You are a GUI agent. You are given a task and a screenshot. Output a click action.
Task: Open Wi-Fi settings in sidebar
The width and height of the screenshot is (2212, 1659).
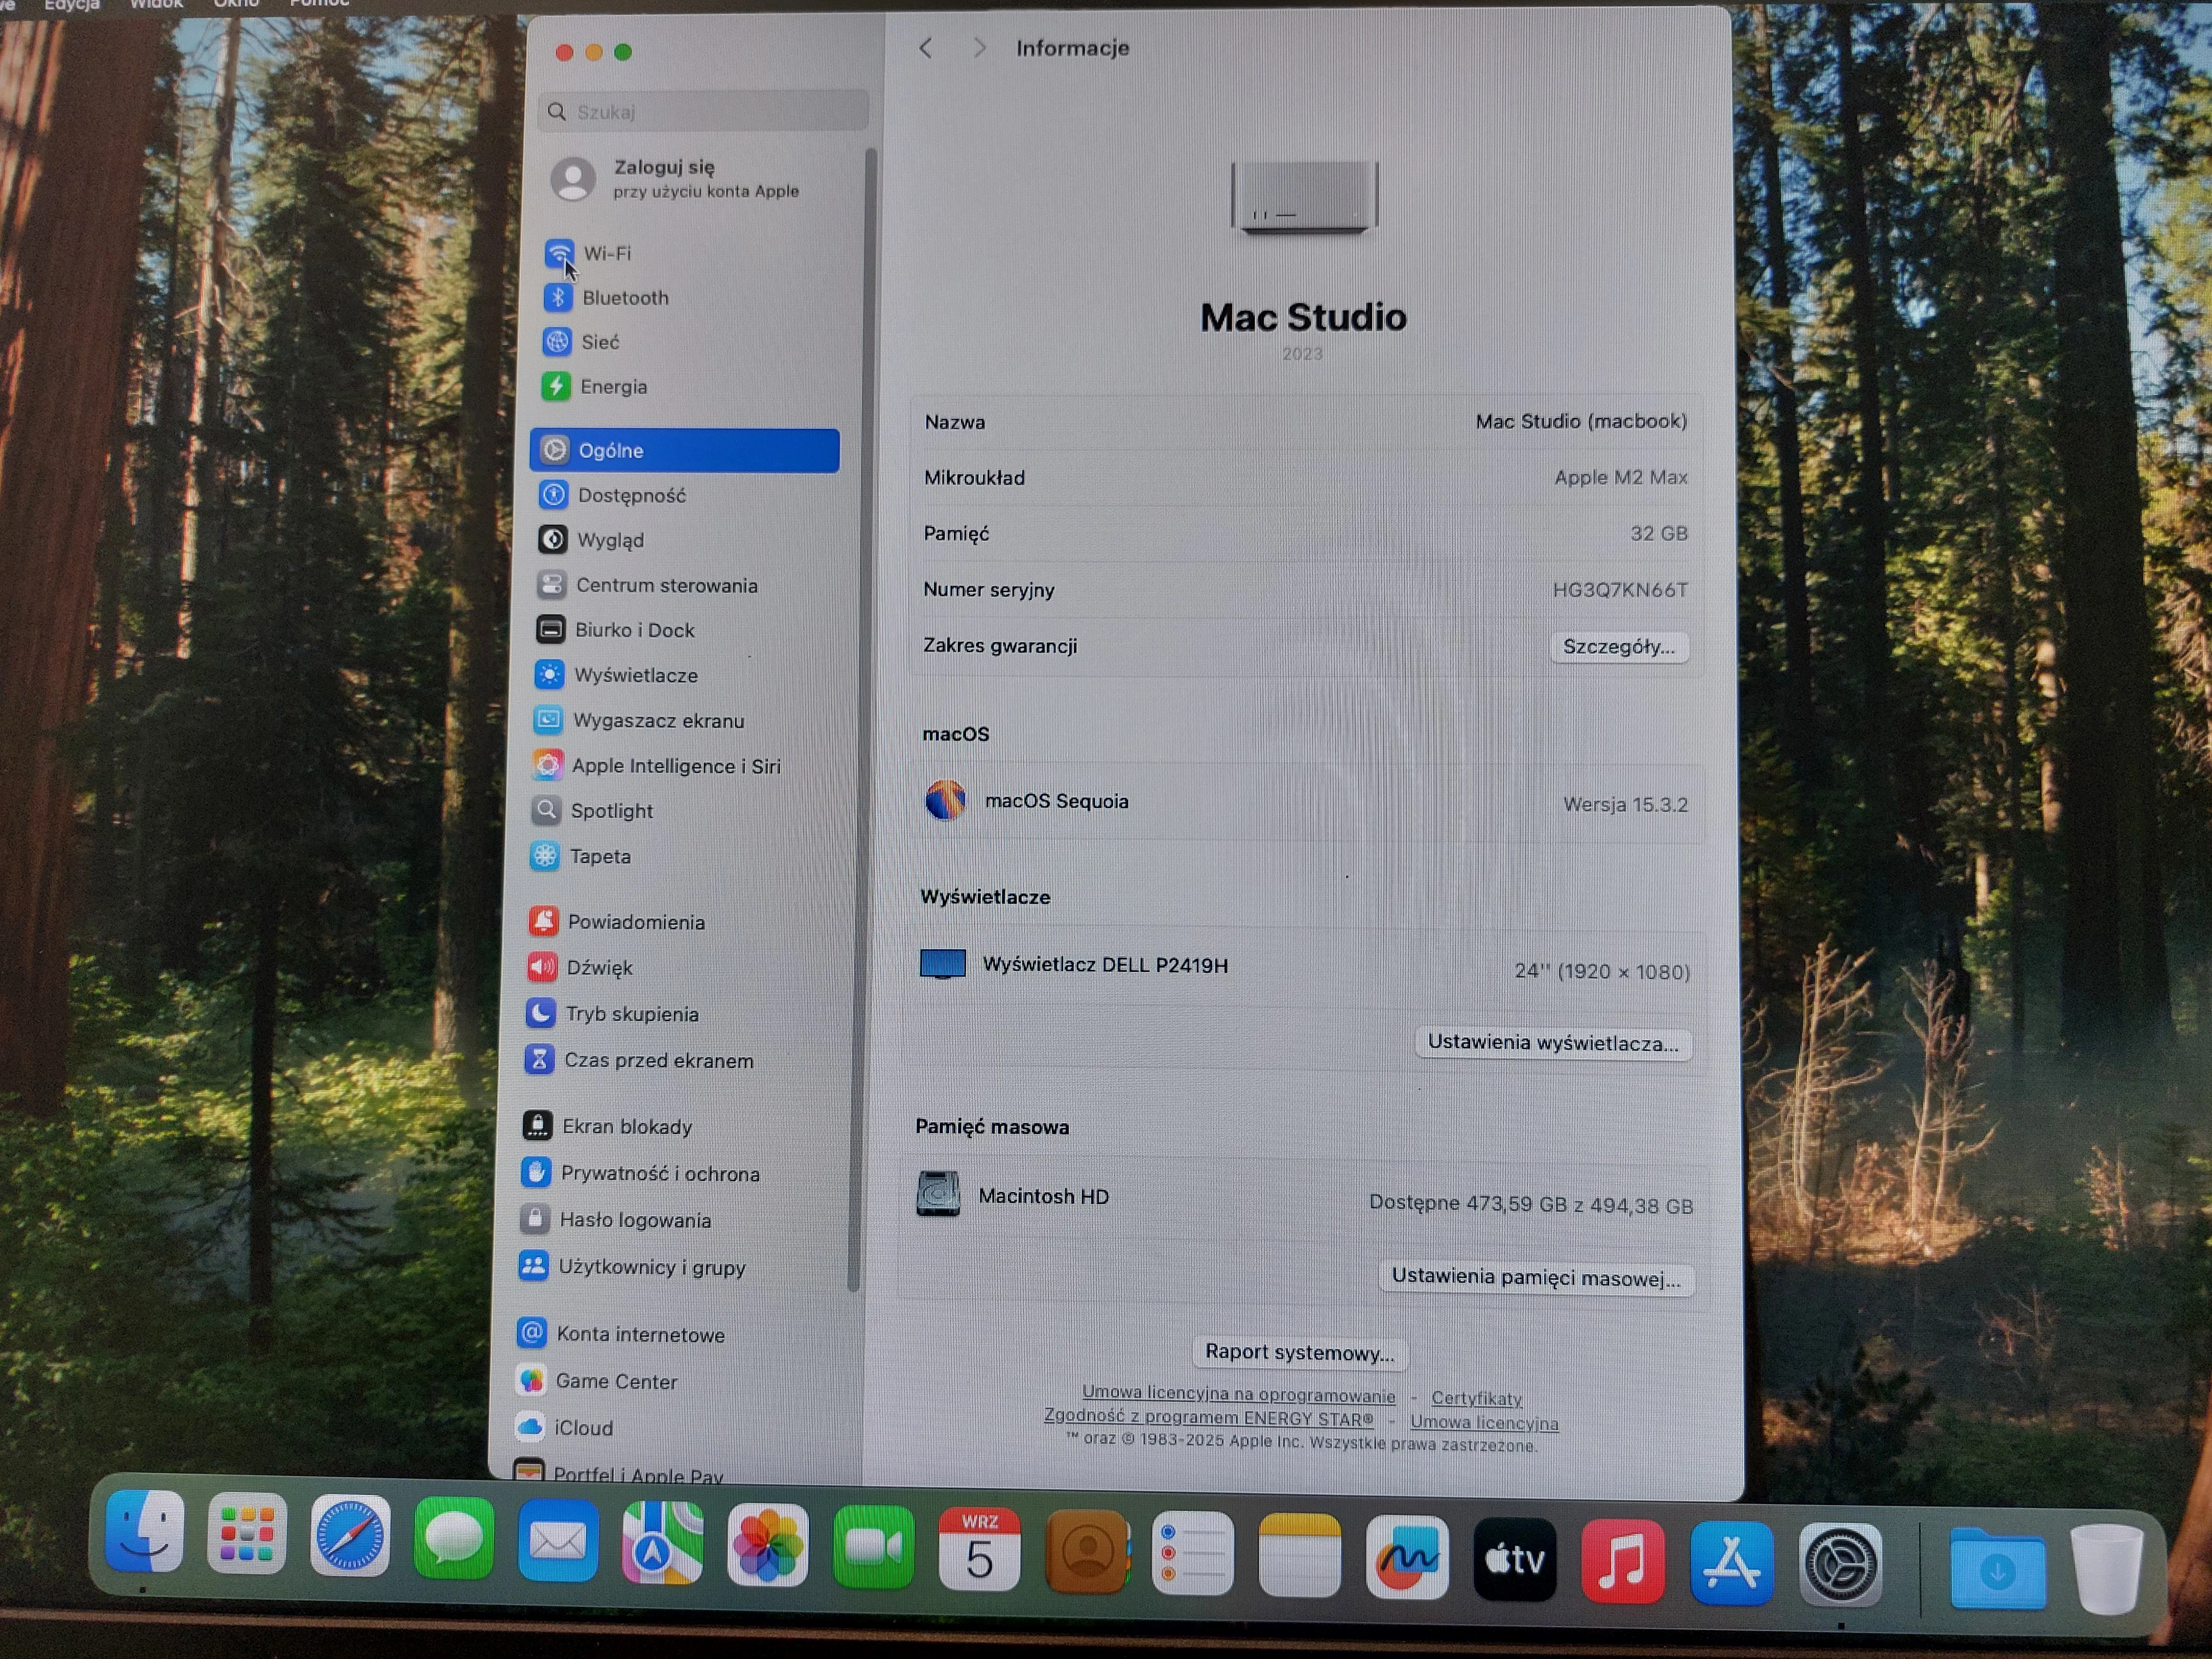(x=590, y=253)
